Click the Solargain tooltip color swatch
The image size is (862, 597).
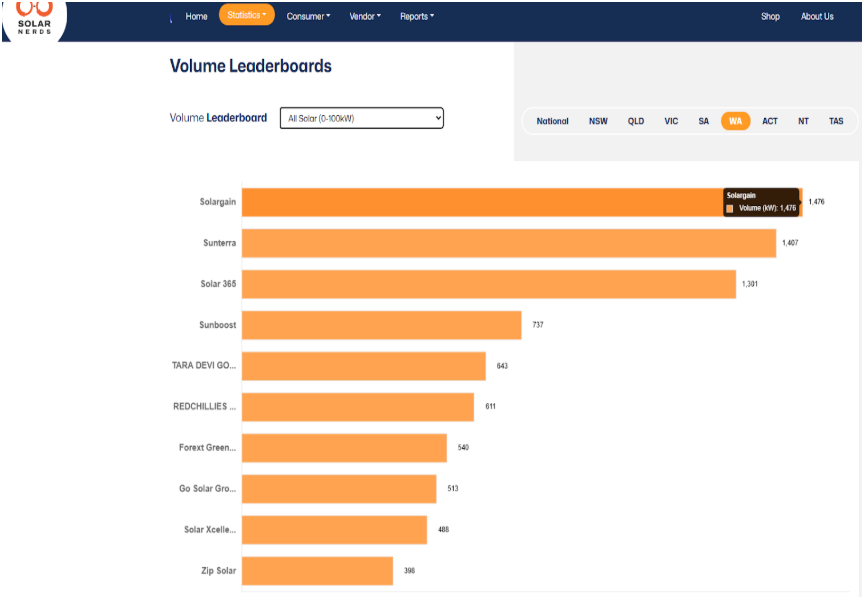point(730,208)
